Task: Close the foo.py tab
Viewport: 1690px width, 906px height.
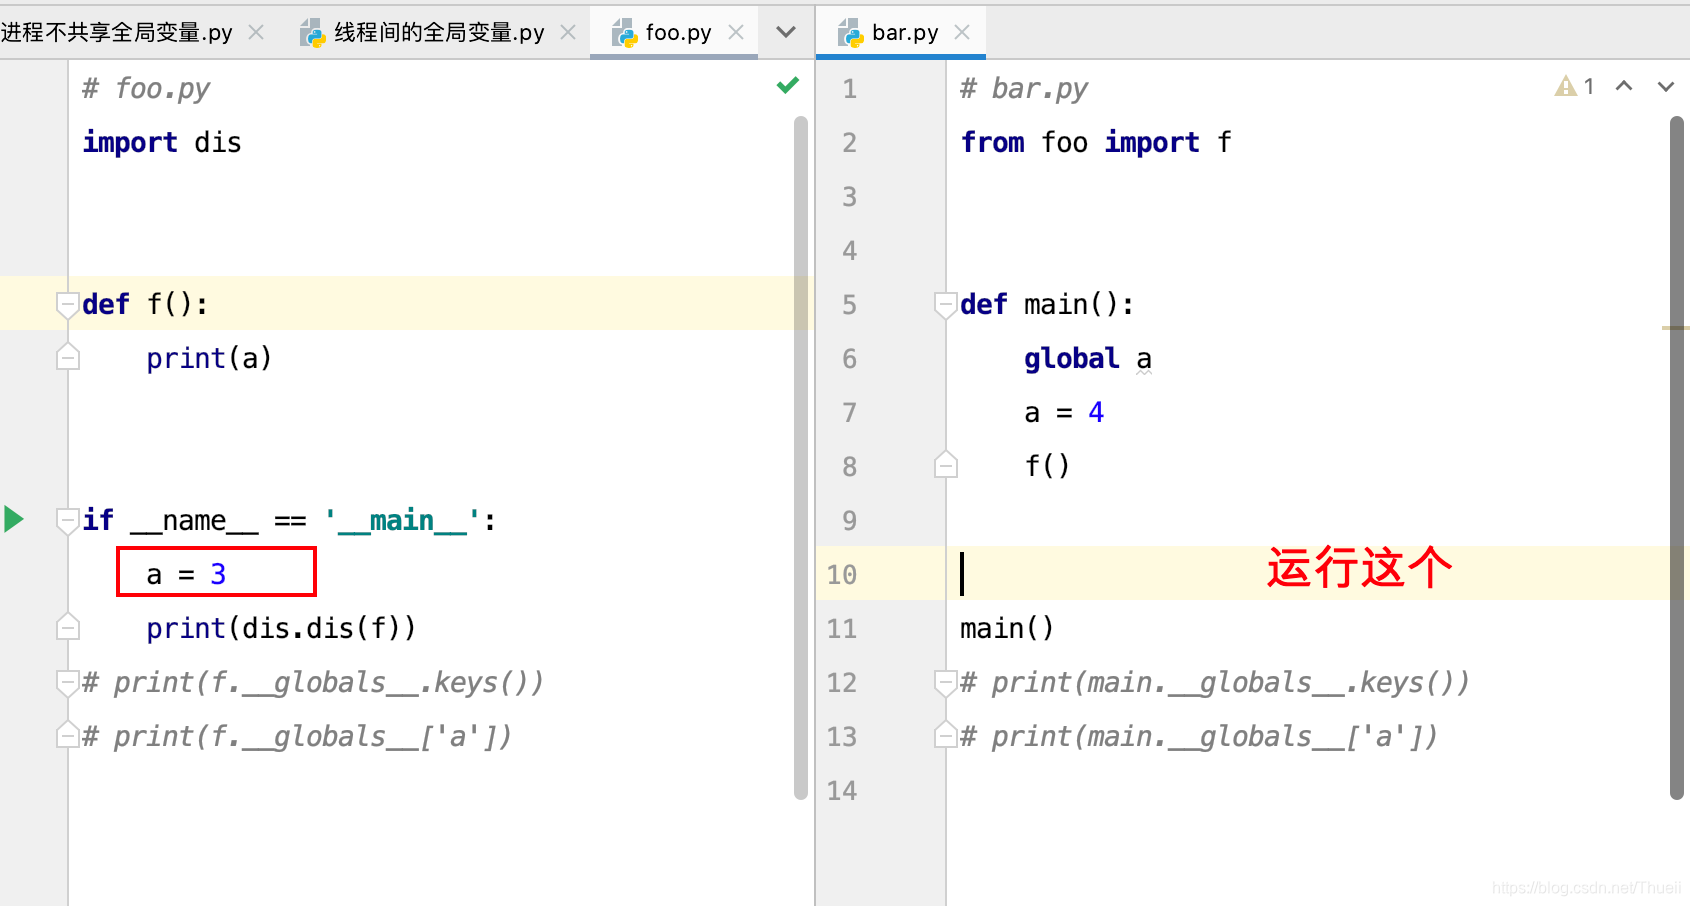Action: [x=736, y=32]
